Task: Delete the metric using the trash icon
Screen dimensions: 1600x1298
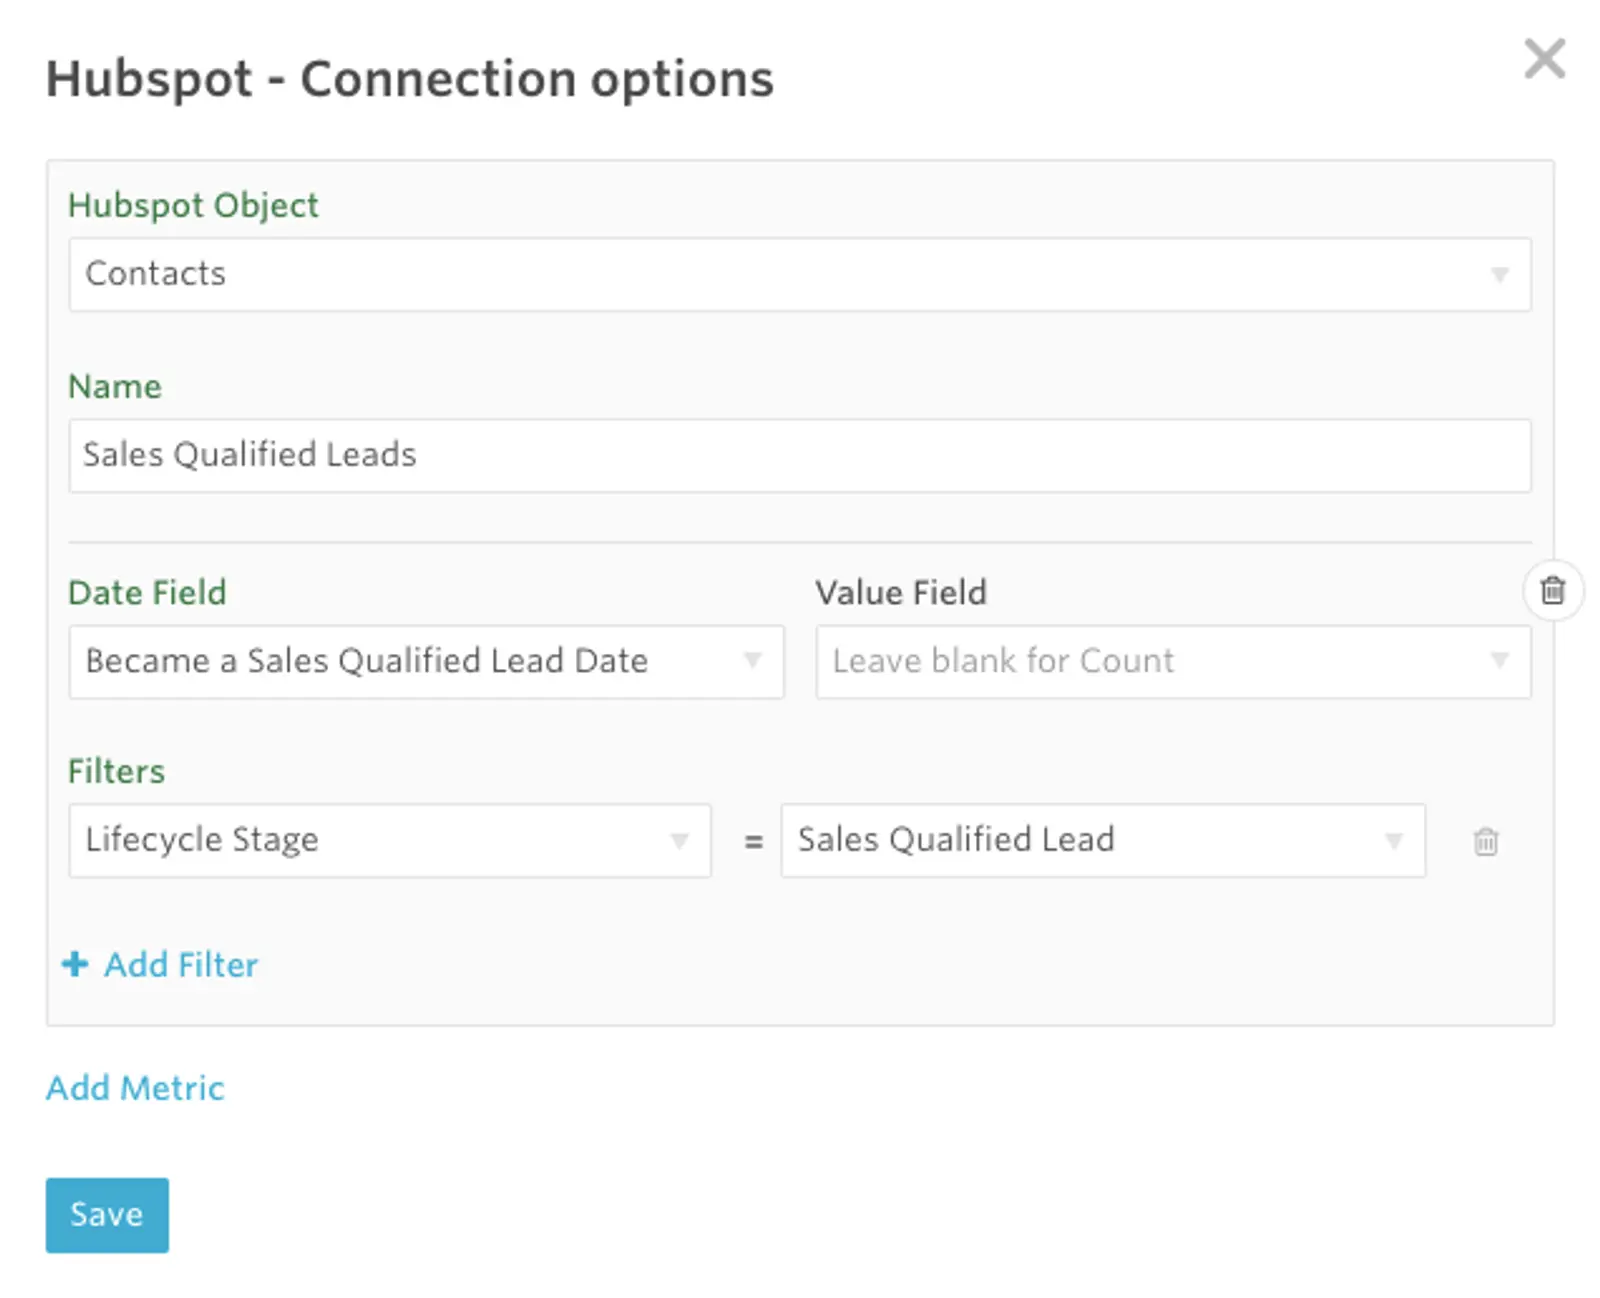Action: pyautogui.click(x=1552, y=591)
